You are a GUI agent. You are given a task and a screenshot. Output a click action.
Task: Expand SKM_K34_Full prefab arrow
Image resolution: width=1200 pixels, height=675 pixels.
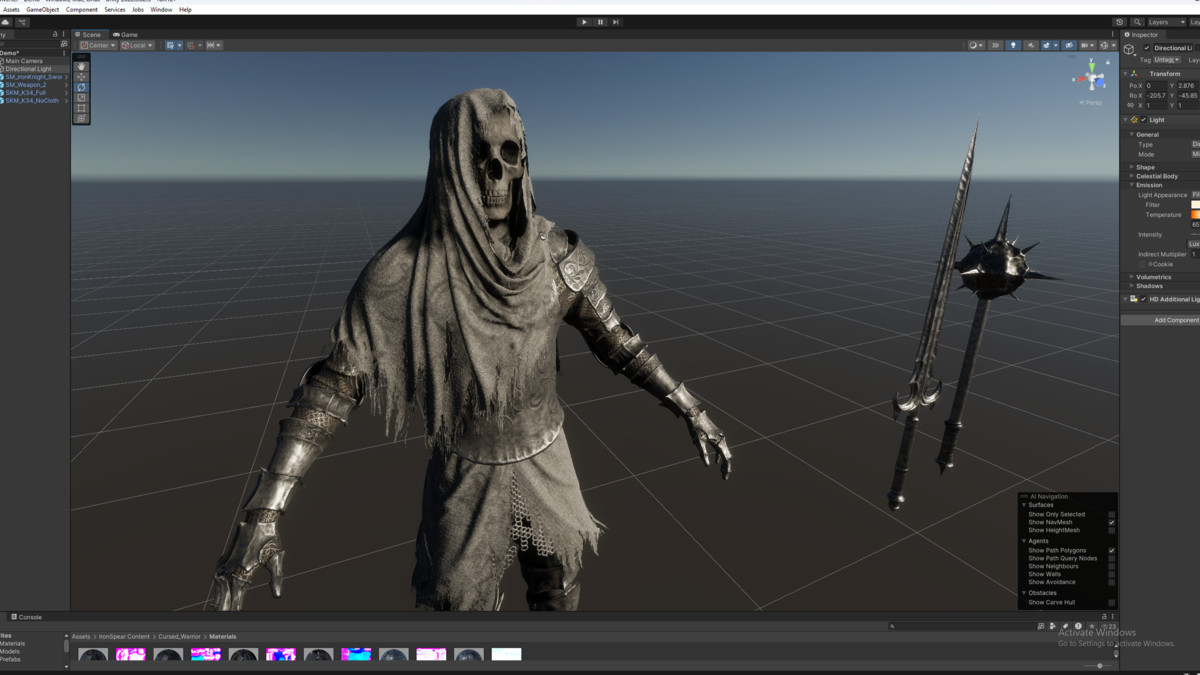[x=67, y=93]
